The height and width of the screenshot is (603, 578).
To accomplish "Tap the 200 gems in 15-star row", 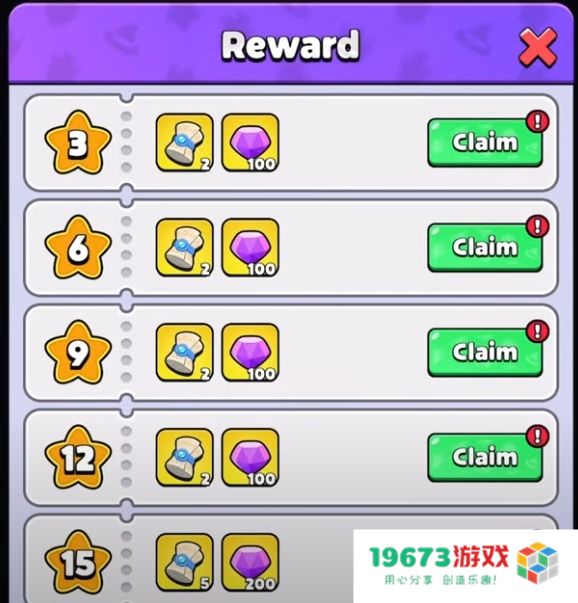I will [x=250, y=563].
